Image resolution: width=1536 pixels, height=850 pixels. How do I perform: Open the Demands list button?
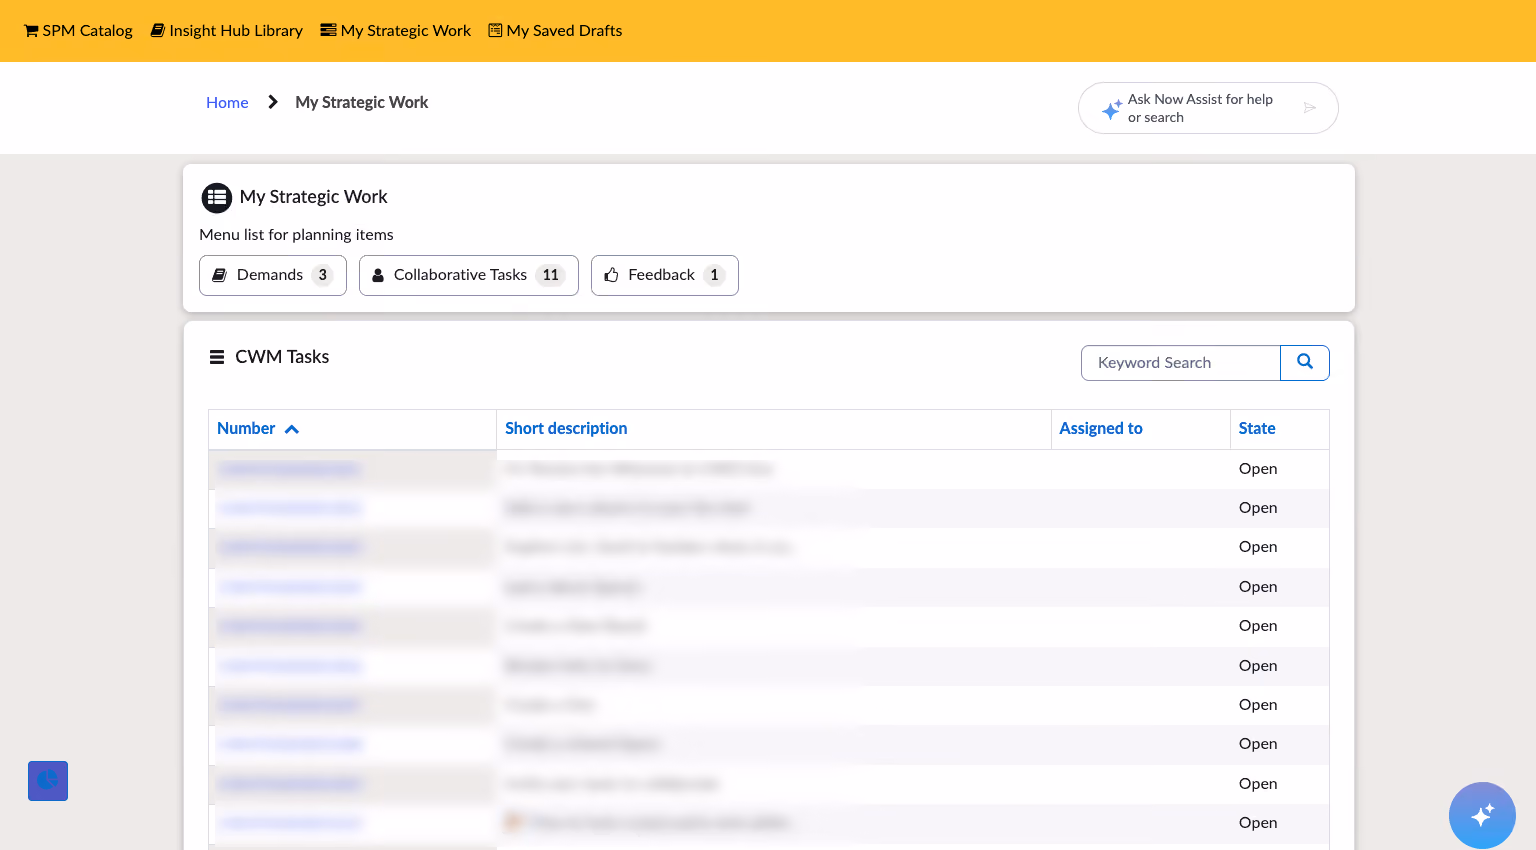(273, 275)
